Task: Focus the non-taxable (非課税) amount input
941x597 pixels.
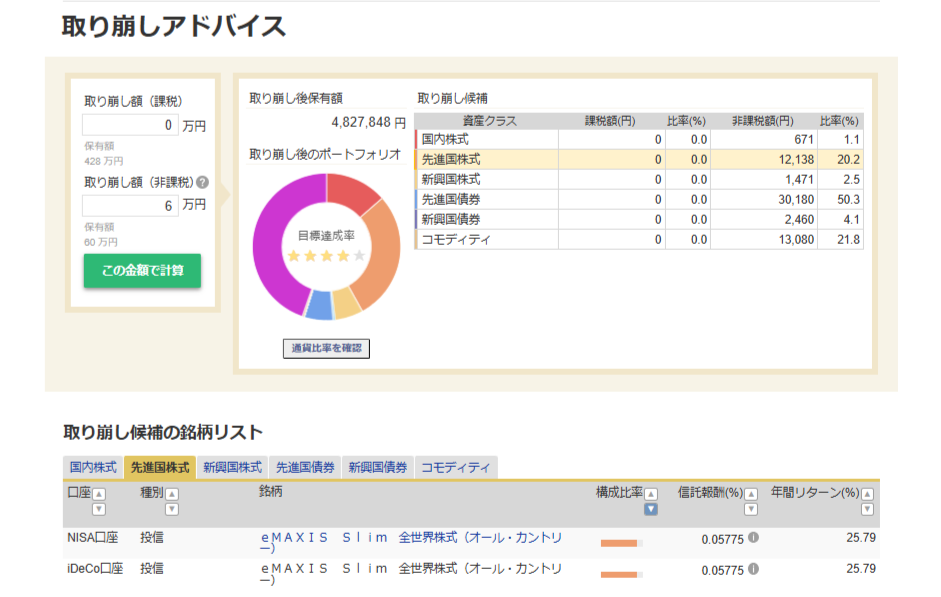Action: click(130, 206)
